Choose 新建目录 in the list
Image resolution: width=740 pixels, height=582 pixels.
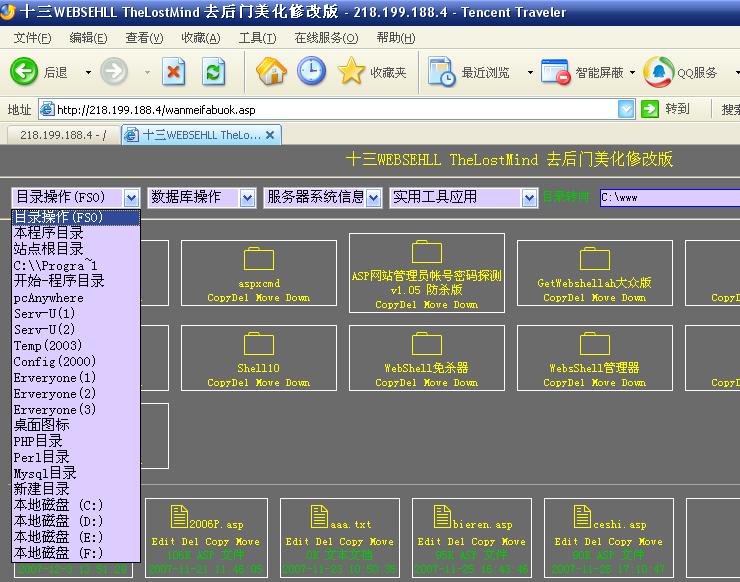pos(76,489)
